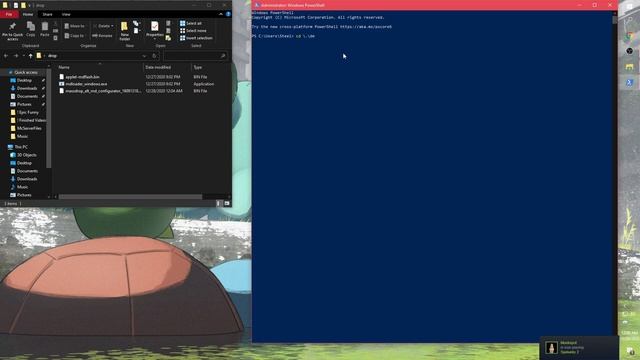Click File Explorer icon on taskbar

(x=629, y=67)
